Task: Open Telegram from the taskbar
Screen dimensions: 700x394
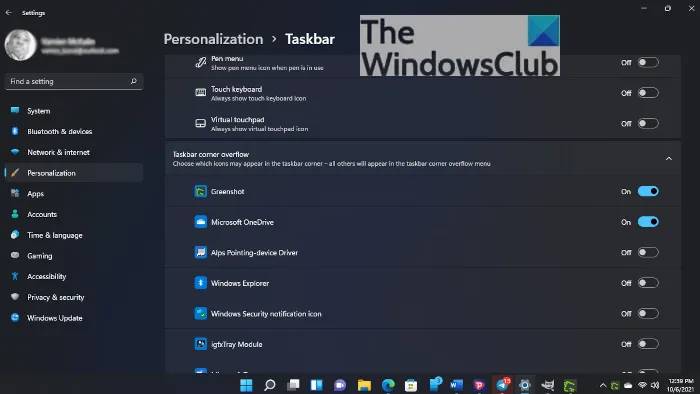Action: (503, 384)
